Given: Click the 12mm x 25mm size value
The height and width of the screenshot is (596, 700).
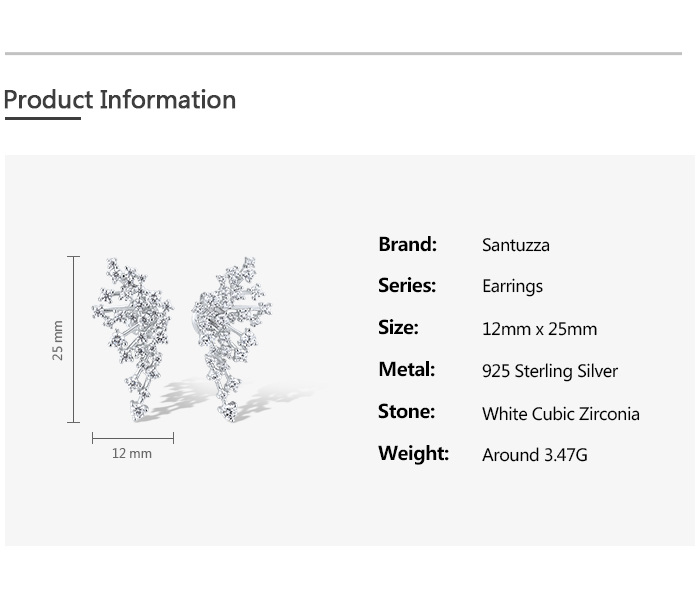Looking at the screenshot, I should 539,329.
